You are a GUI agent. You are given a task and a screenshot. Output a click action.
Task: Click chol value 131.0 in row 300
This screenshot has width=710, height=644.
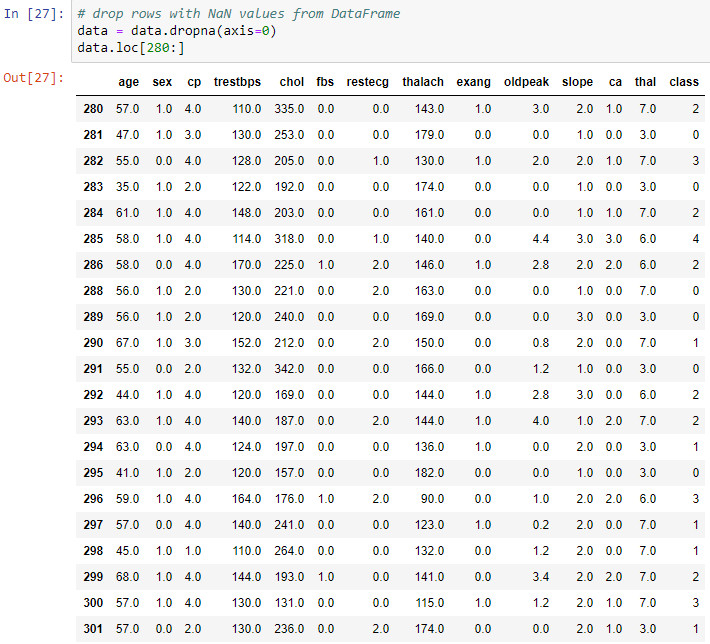click(x=289, y=603)
